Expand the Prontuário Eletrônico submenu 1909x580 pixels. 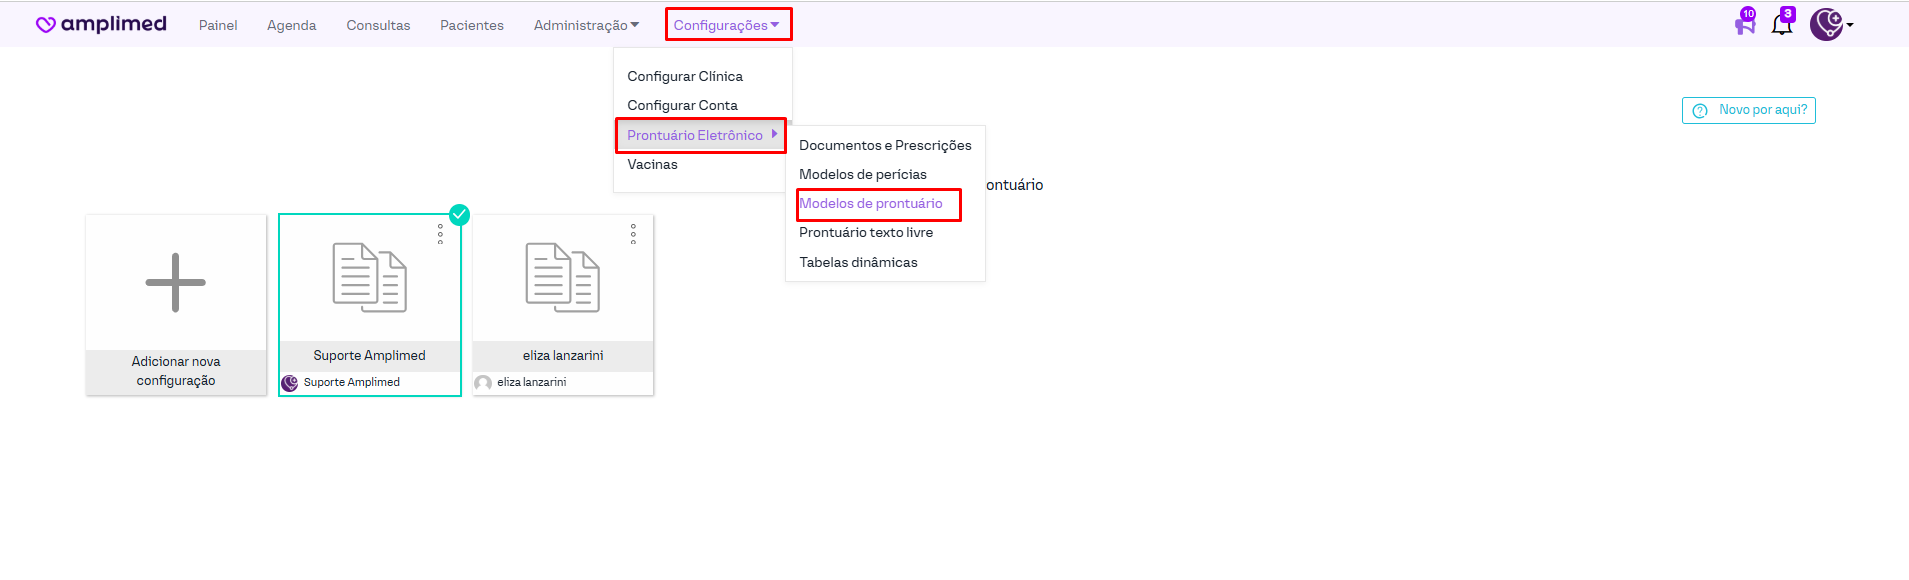[700, 135]
